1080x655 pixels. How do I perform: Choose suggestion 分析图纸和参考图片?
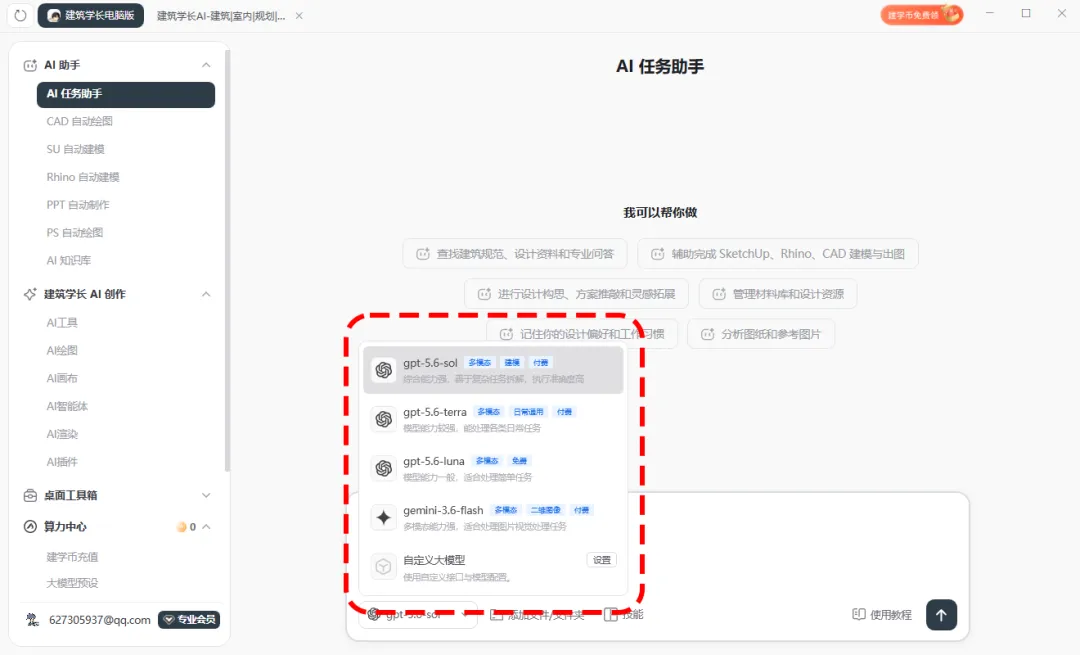pyautogui.click(x=760, y=334)
